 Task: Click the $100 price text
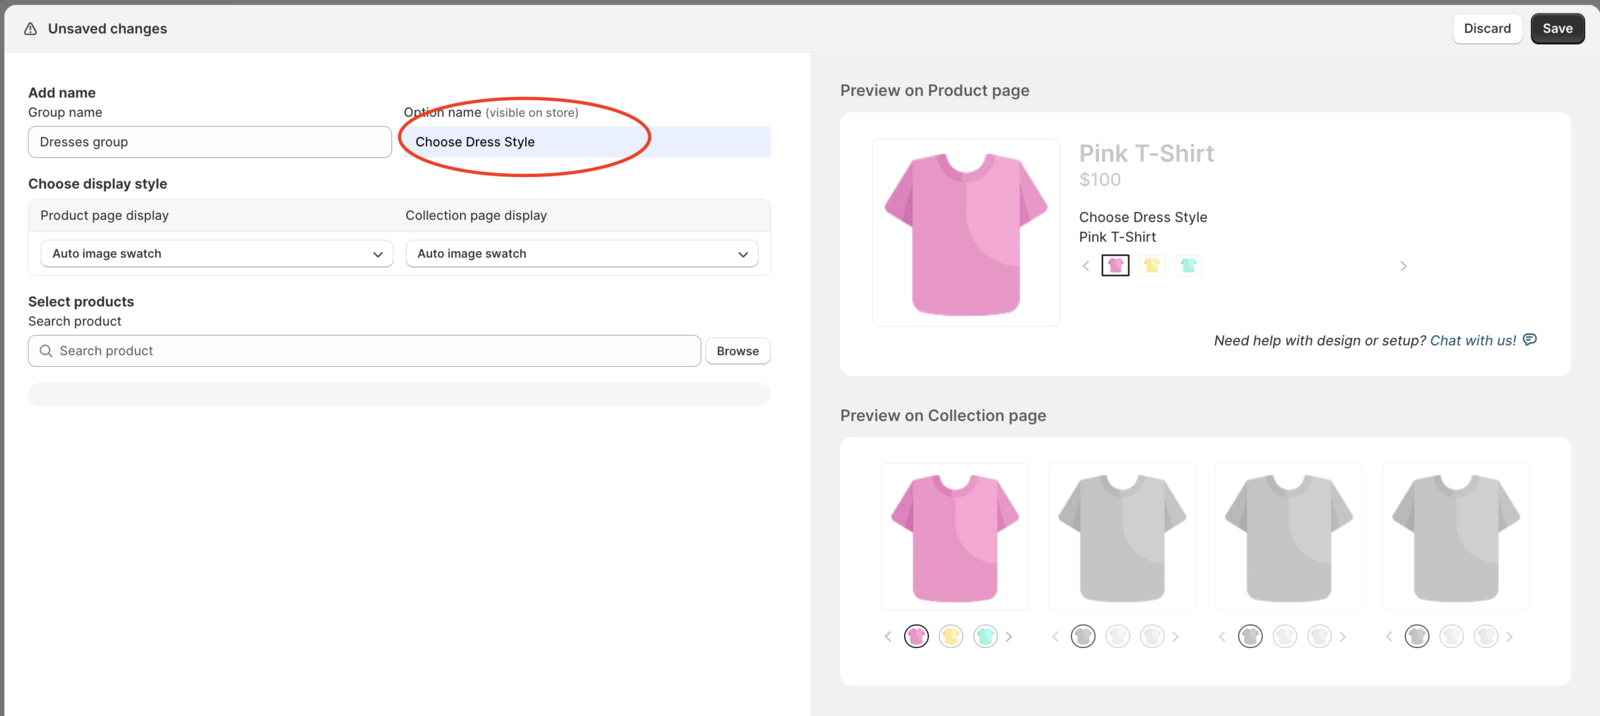coord(1100,180)
